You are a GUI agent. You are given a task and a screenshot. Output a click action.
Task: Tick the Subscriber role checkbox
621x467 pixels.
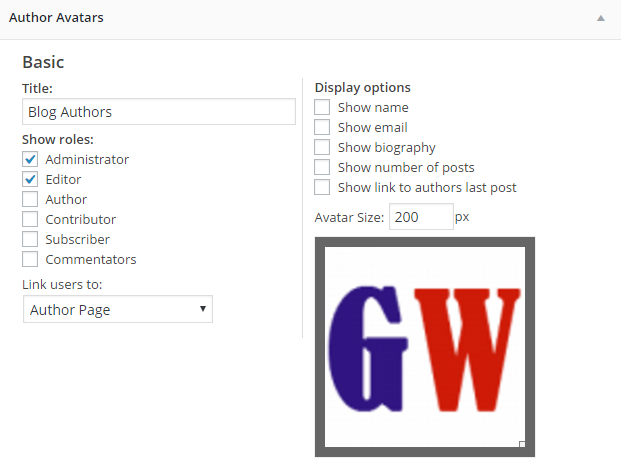tap(30, 239)
